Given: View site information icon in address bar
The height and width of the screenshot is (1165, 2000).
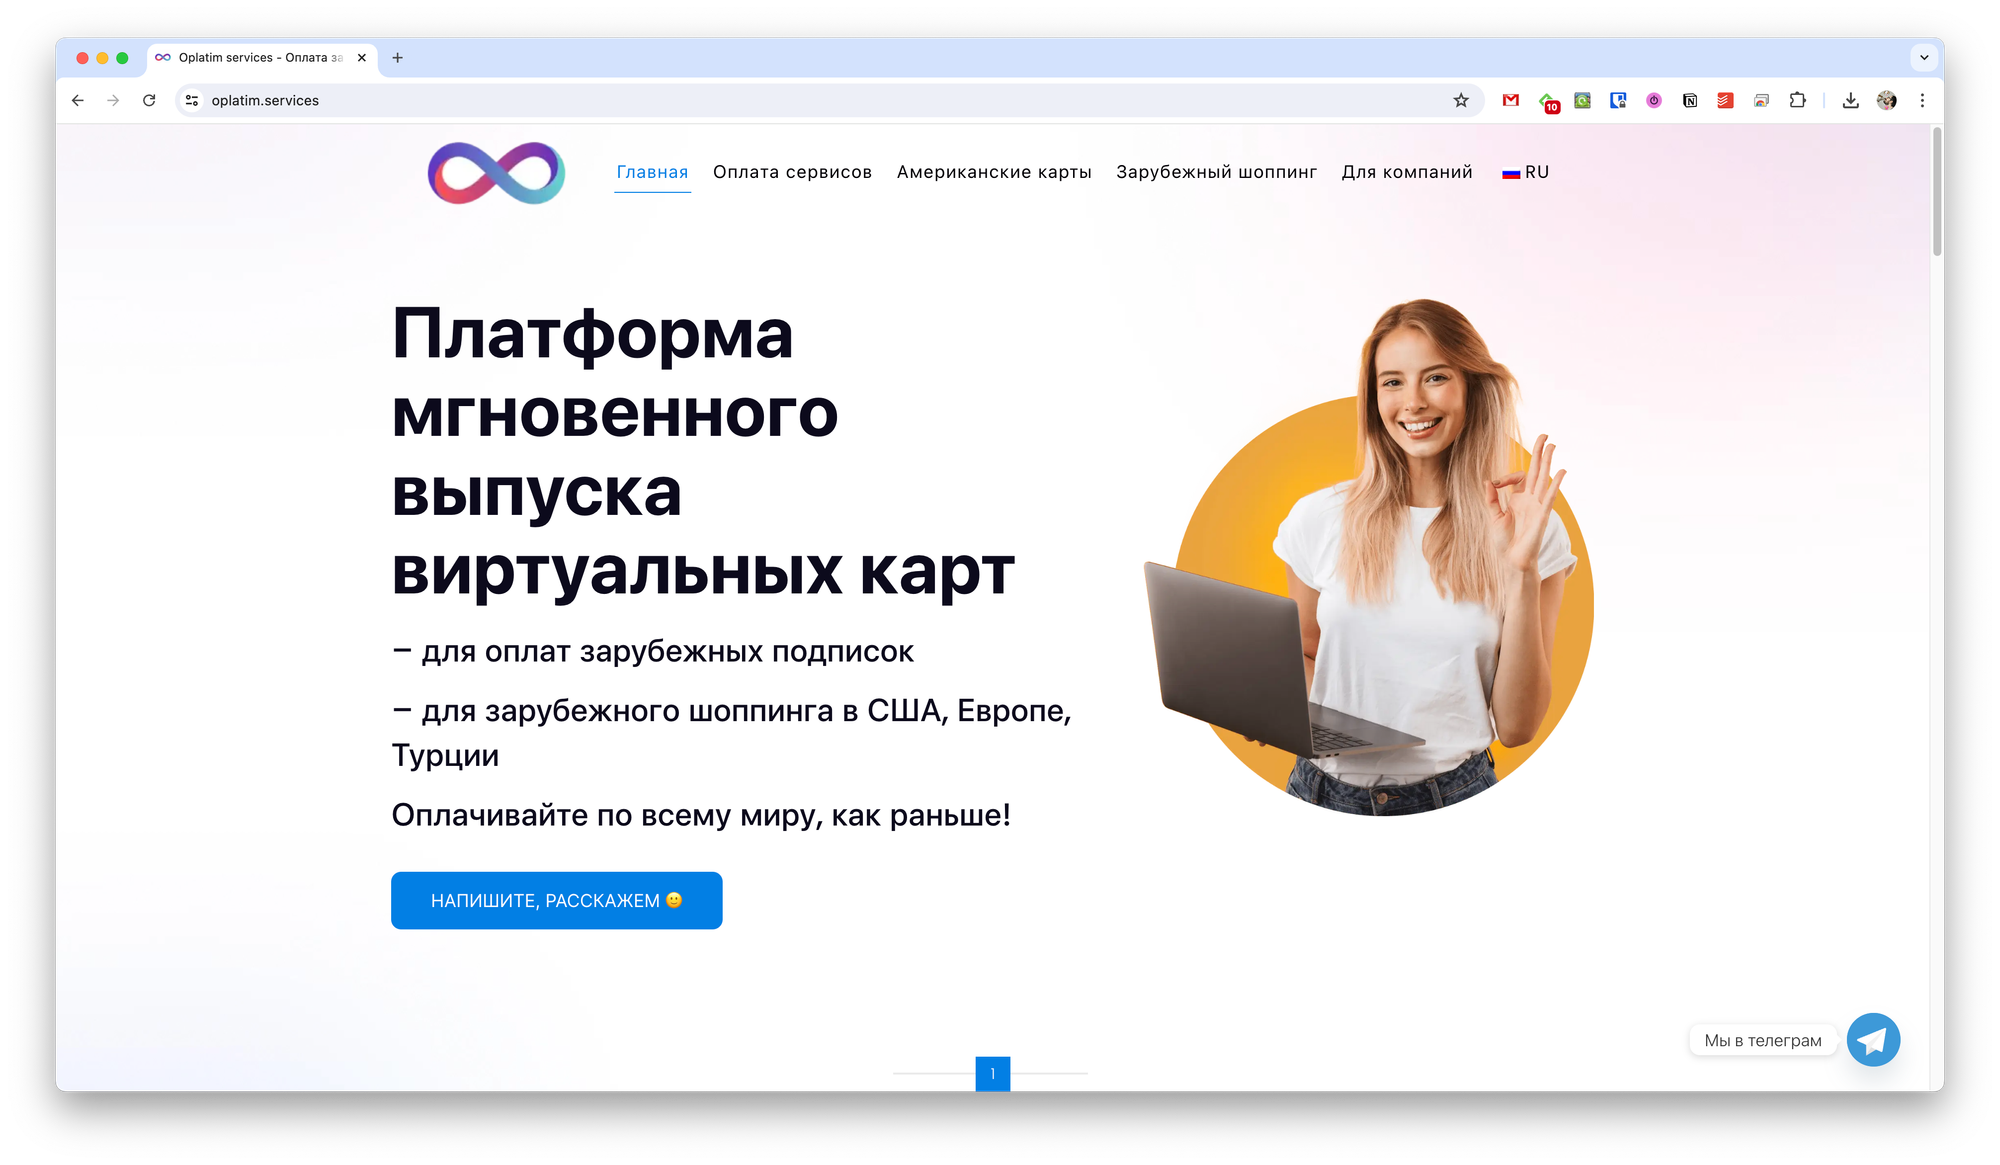Looking at the screenshot, I should pos(192,100).
